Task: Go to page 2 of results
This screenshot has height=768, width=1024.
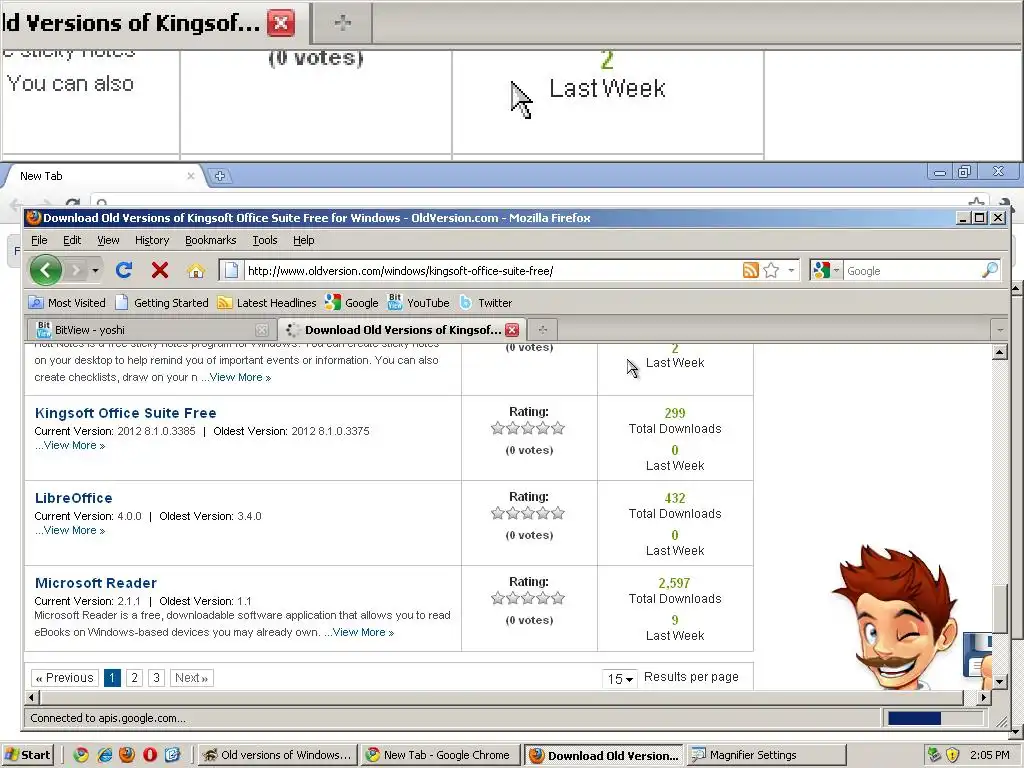Action: 135,678
